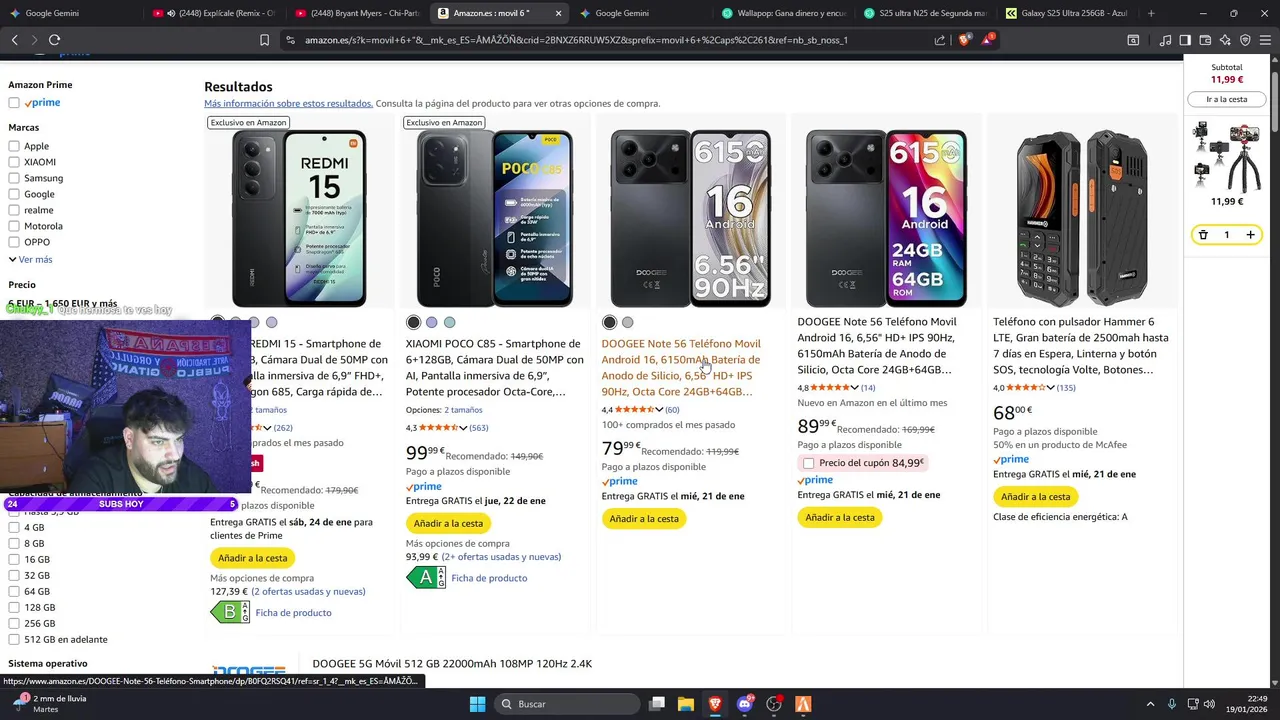
Task: Open the Brave Rewards triangle icon
Action: 988,40
